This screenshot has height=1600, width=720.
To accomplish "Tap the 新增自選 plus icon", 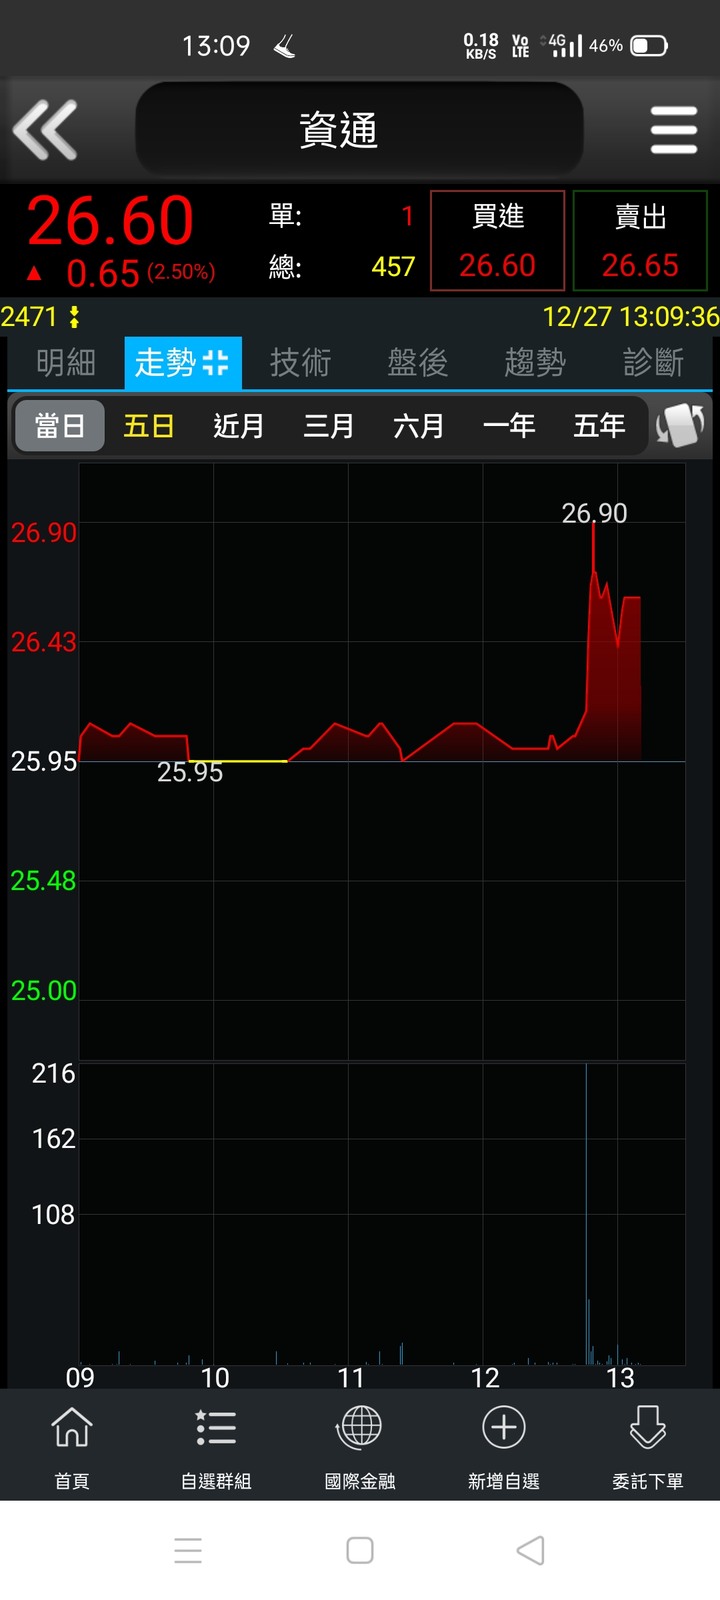I will click(x=504, y=1427).
